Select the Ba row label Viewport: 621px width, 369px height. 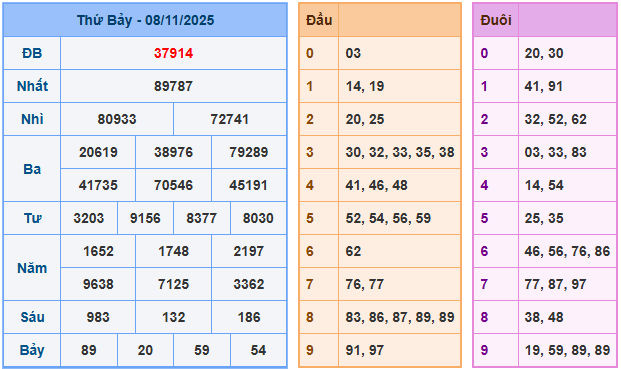click(x=32, y=169)
